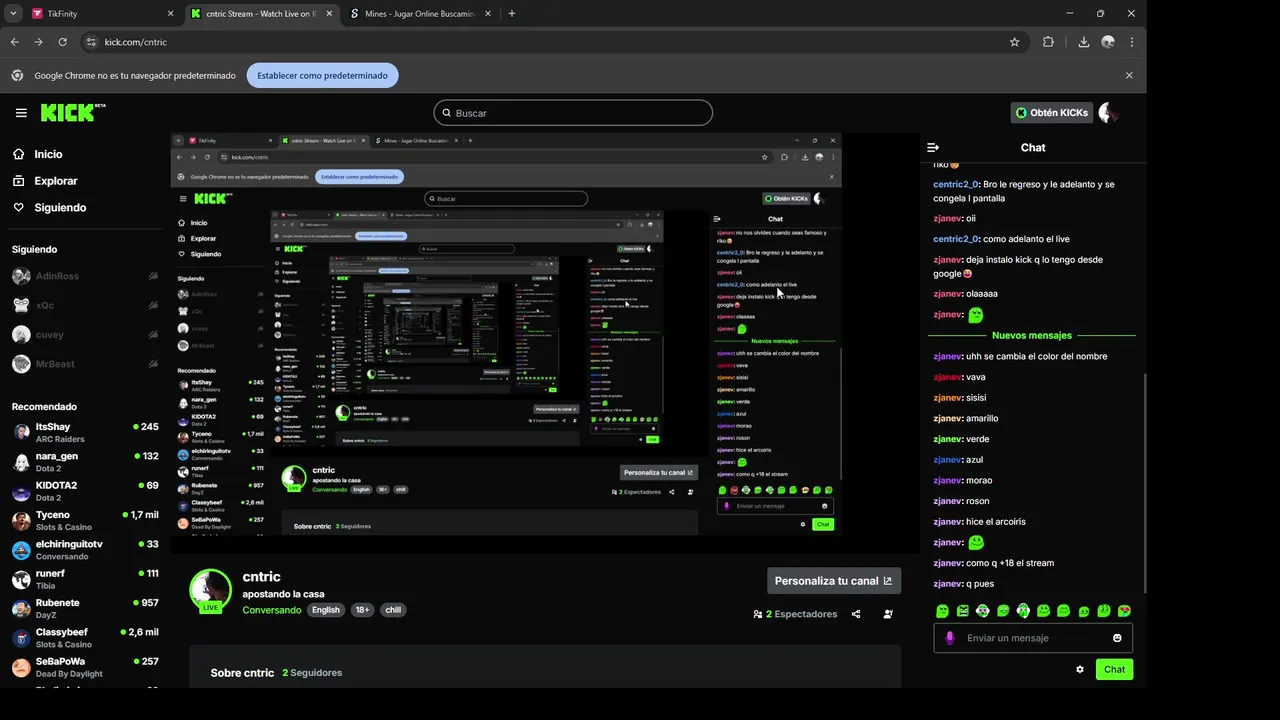The height and width of the screenshot is (720, 1280).
Task: Open the Kick hamburger sidebar menu
Action: (21, 113)
